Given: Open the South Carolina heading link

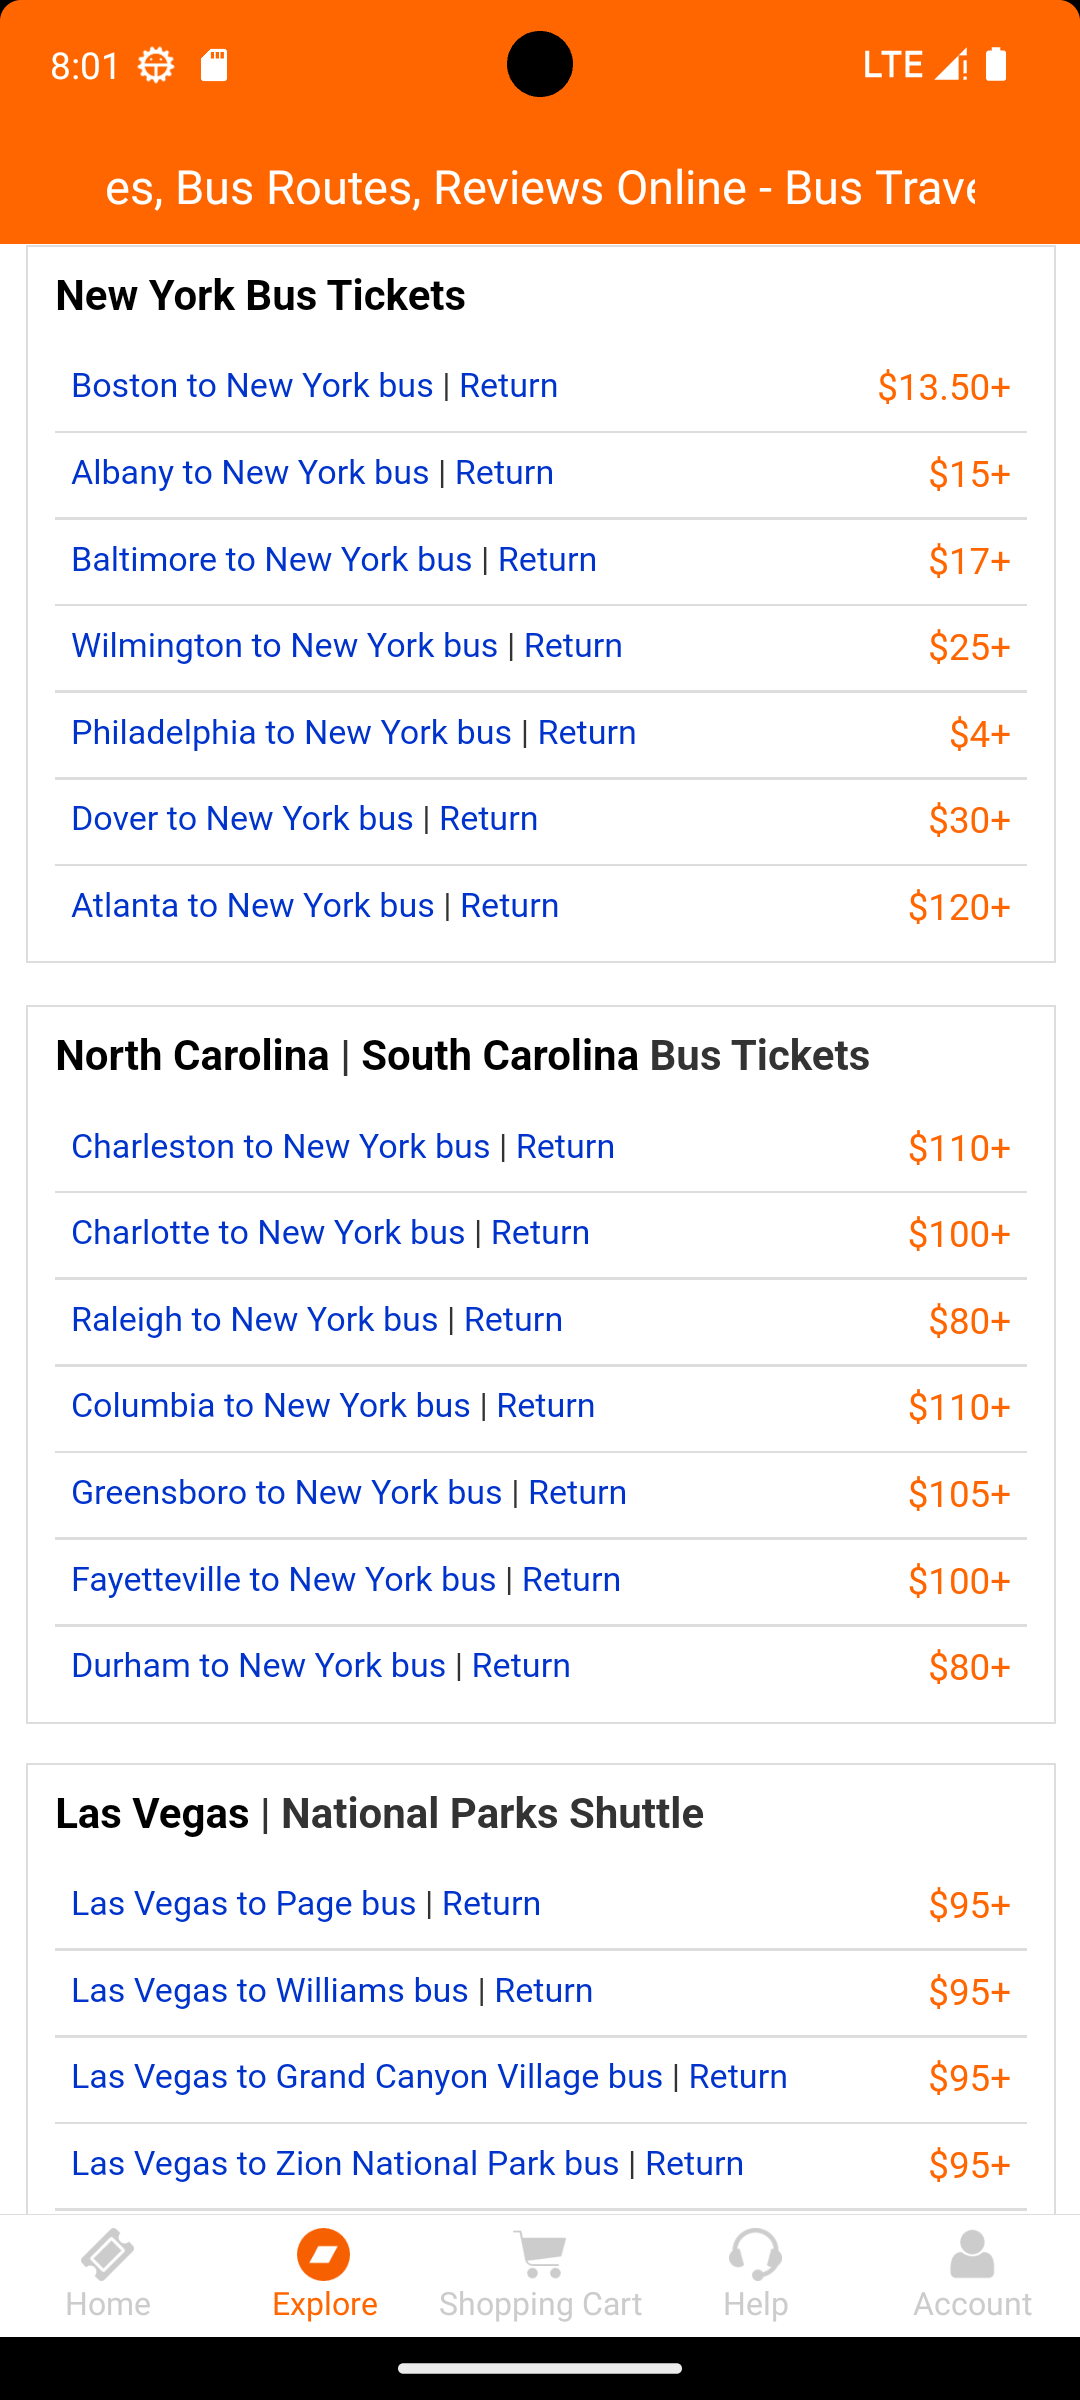Looking at the screenshot, I should tap(500, 1055).
